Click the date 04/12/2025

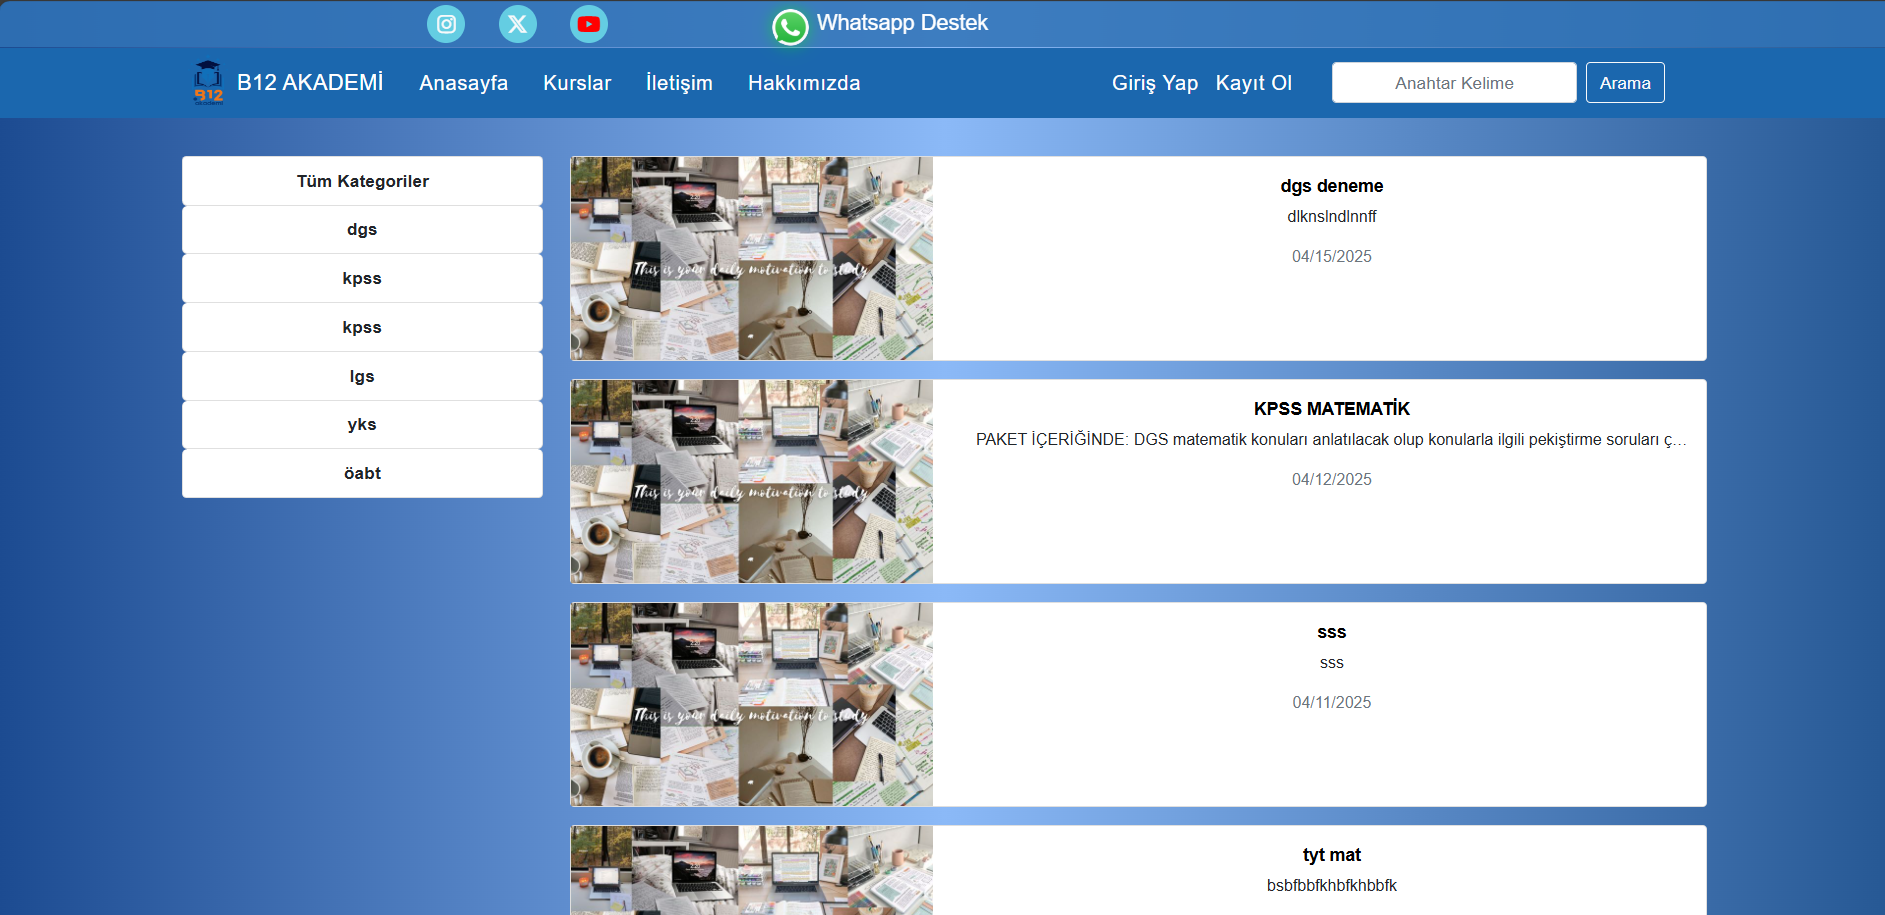[x=1332, y=480]
